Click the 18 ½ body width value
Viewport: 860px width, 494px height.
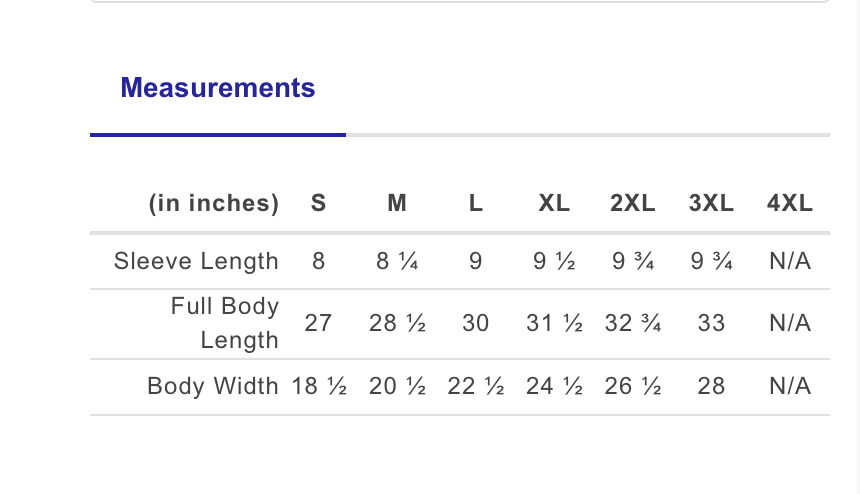click(x=319, y=386)
